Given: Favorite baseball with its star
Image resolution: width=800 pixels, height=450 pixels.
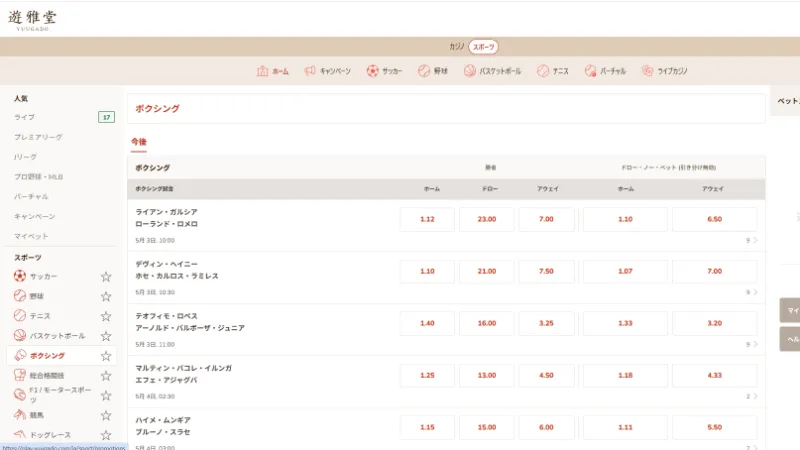Looking at the screenshot, I should tap(106, 296).
